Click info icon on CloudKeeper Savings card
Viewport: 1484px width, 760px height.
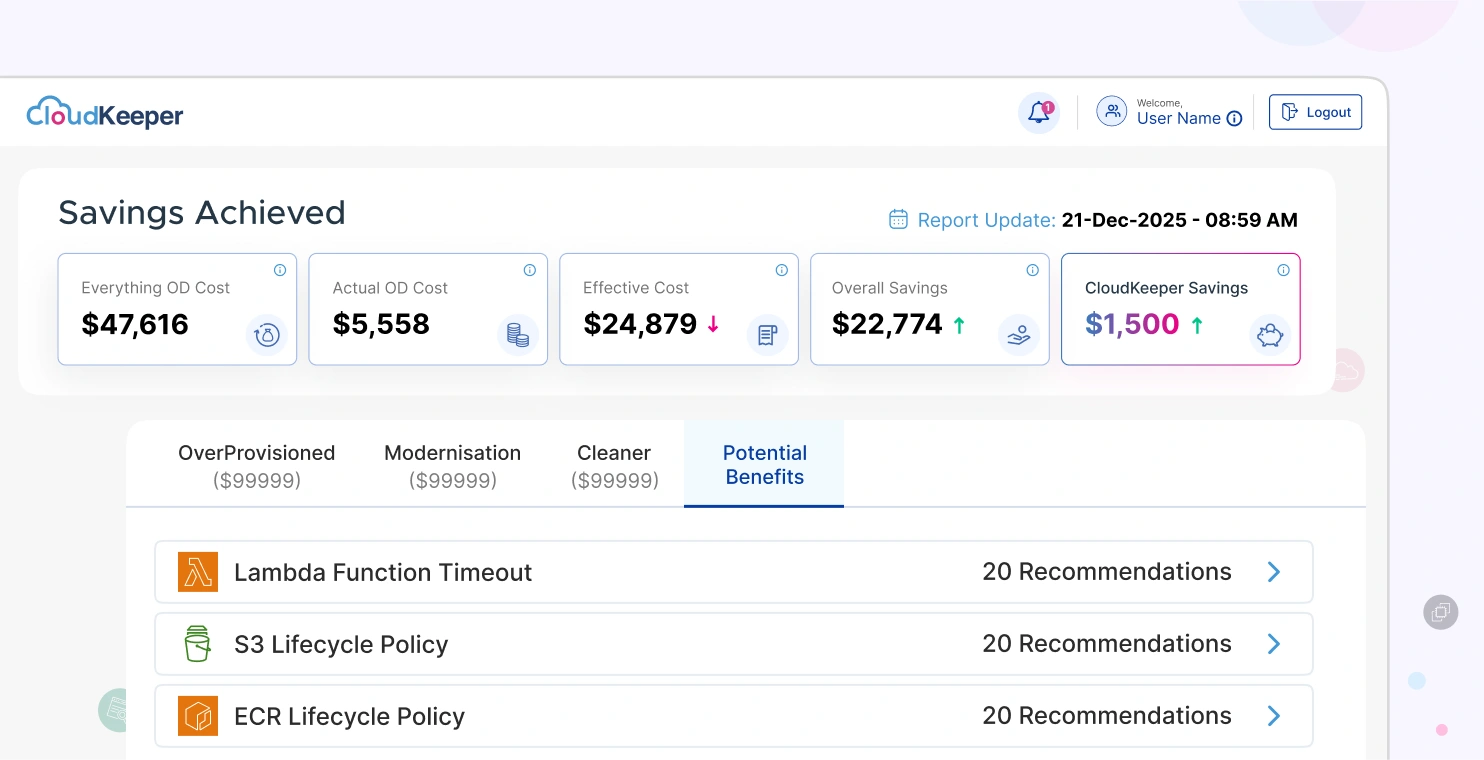click(x=1283, y=270)
